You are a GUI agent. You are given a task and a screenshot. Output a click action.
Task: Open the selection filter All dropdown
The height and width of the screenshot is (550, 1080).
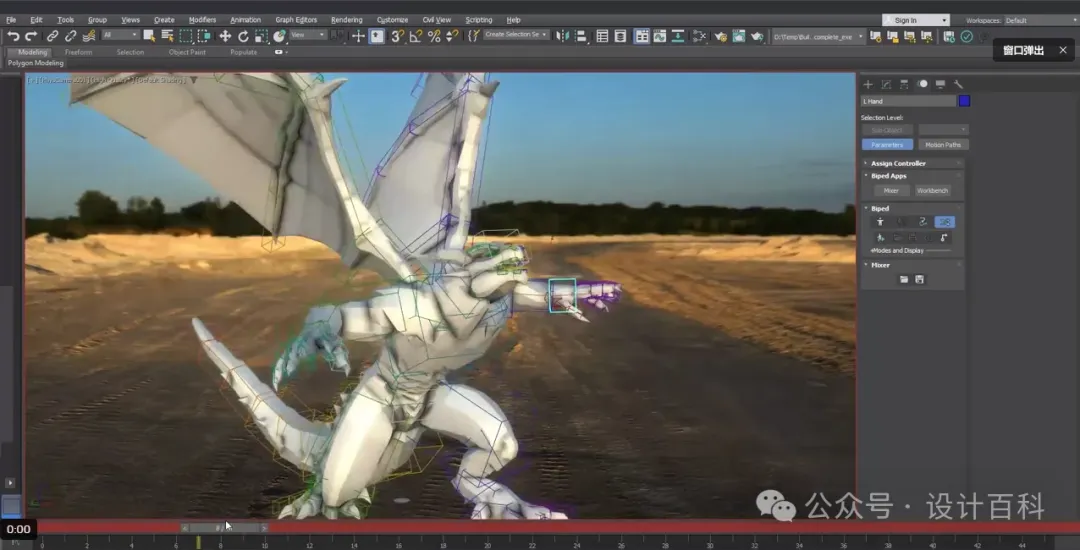click(120, 36)
